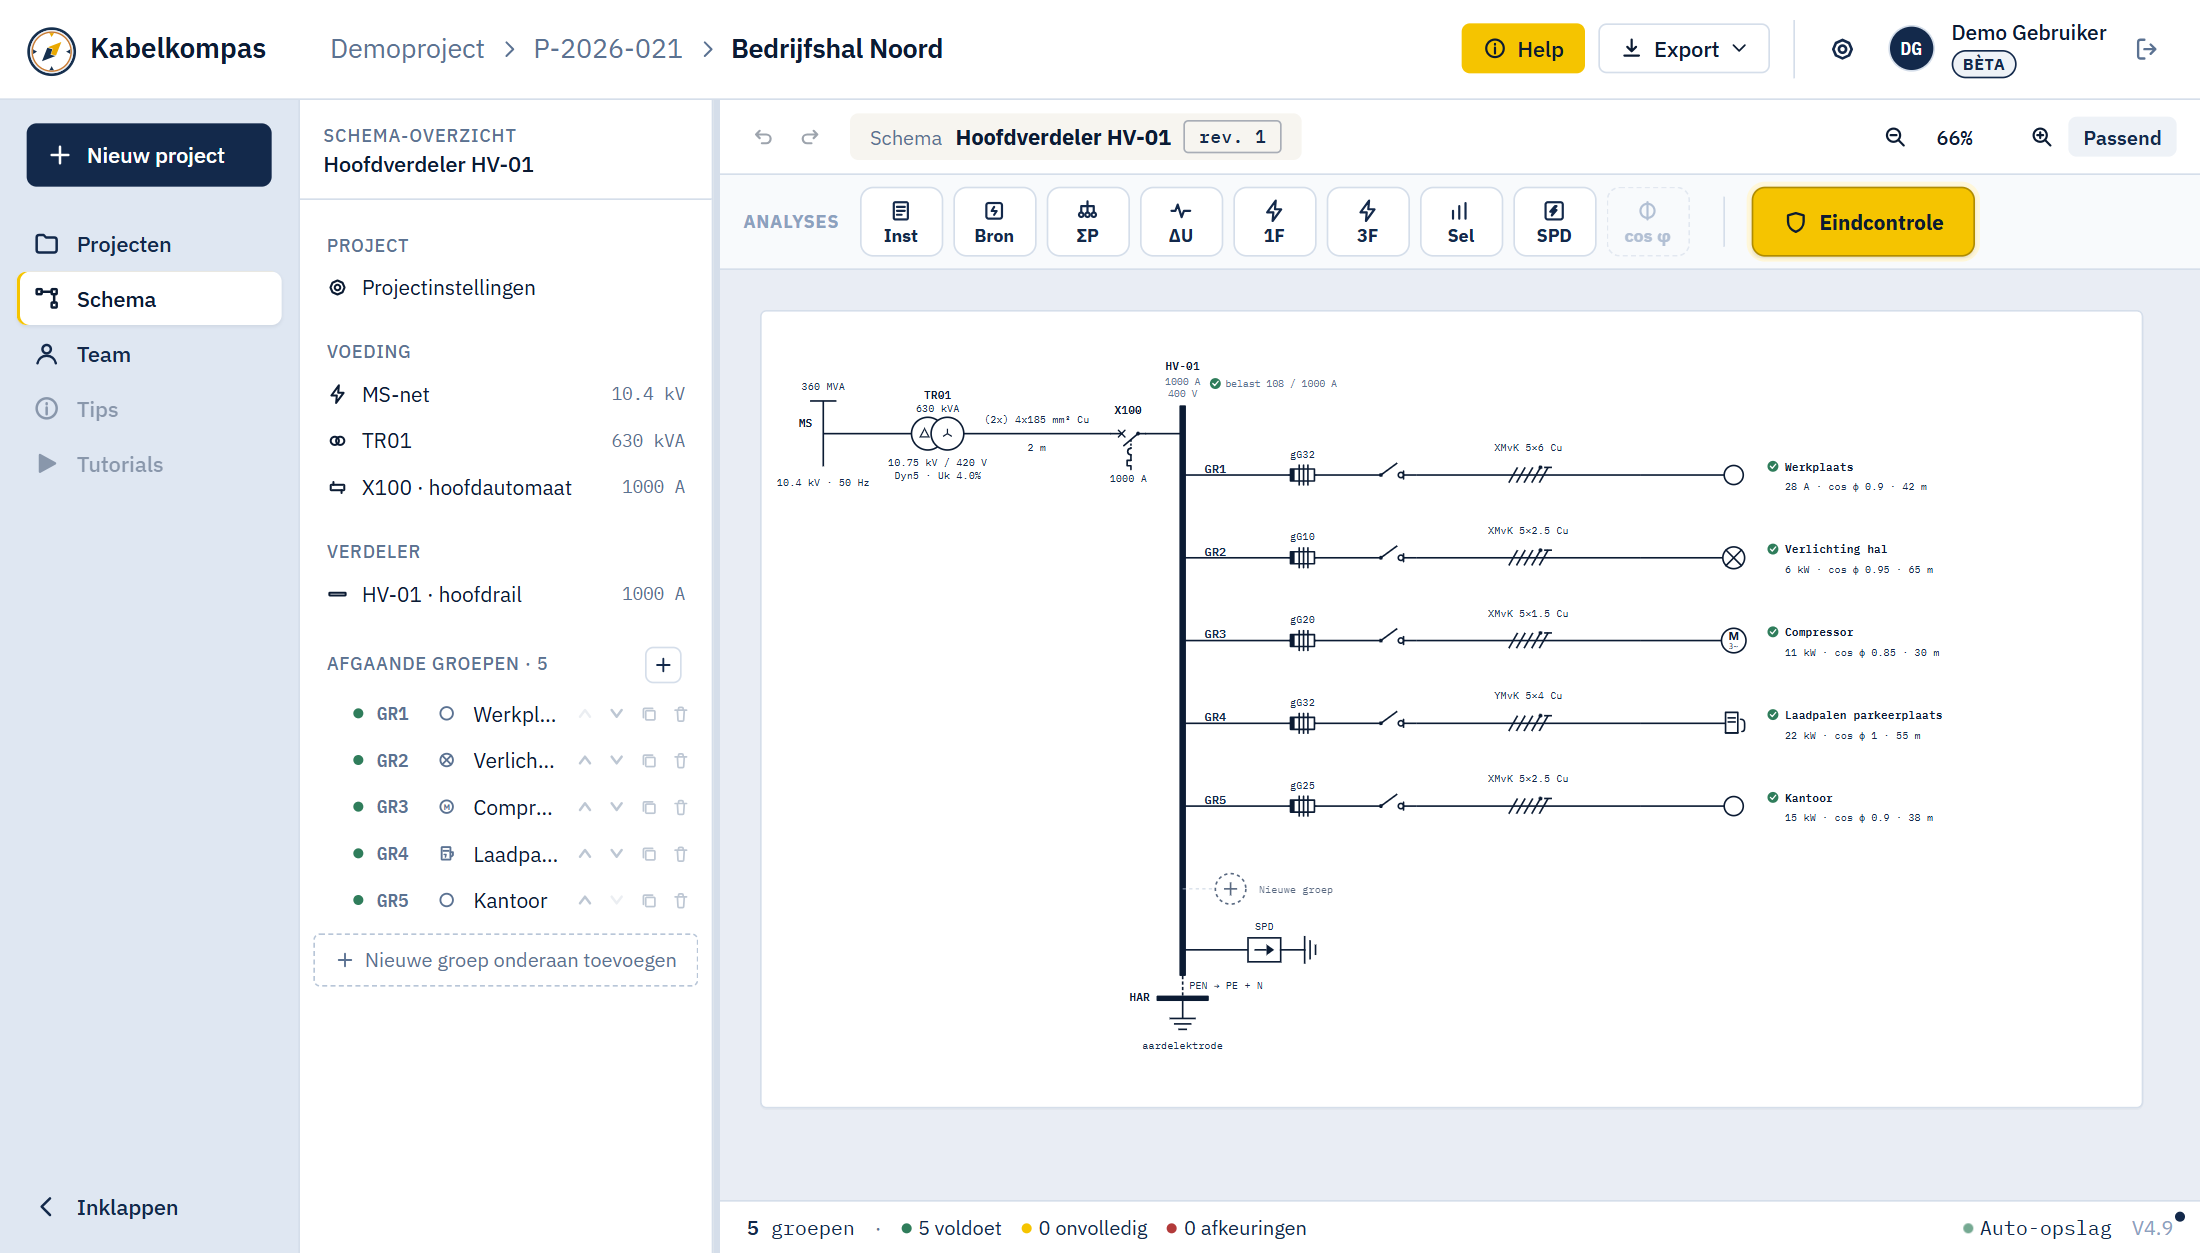Delete group GR5 Kantoor with trash icon

[681, 901]
